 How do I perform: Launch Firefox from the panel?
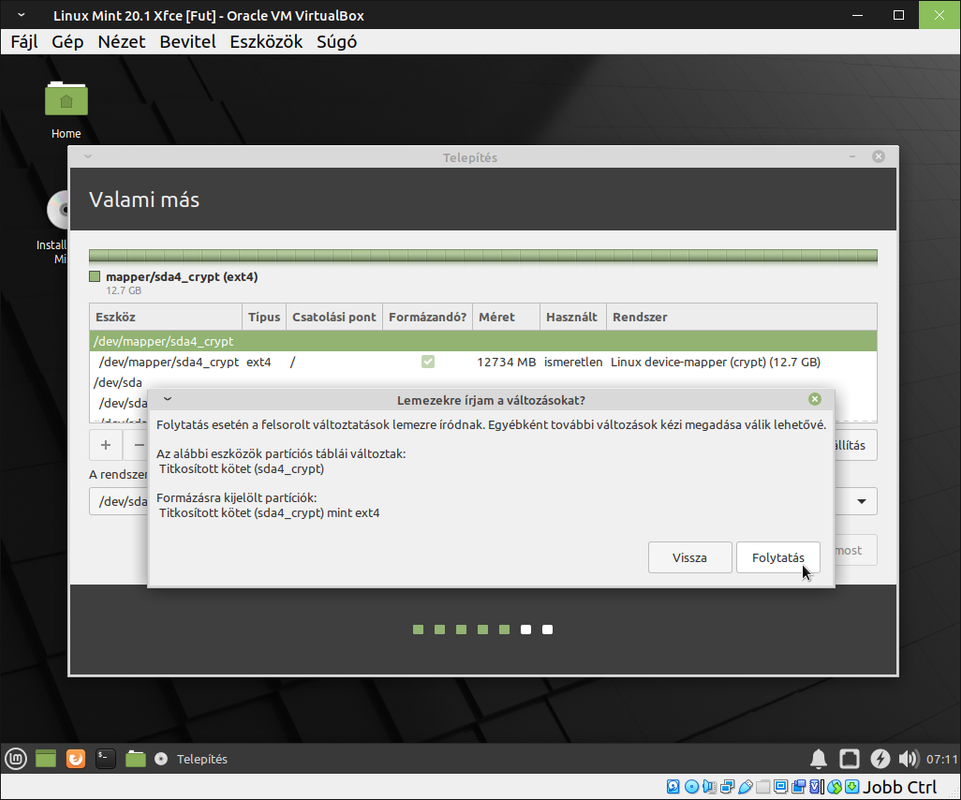[75, 759]
